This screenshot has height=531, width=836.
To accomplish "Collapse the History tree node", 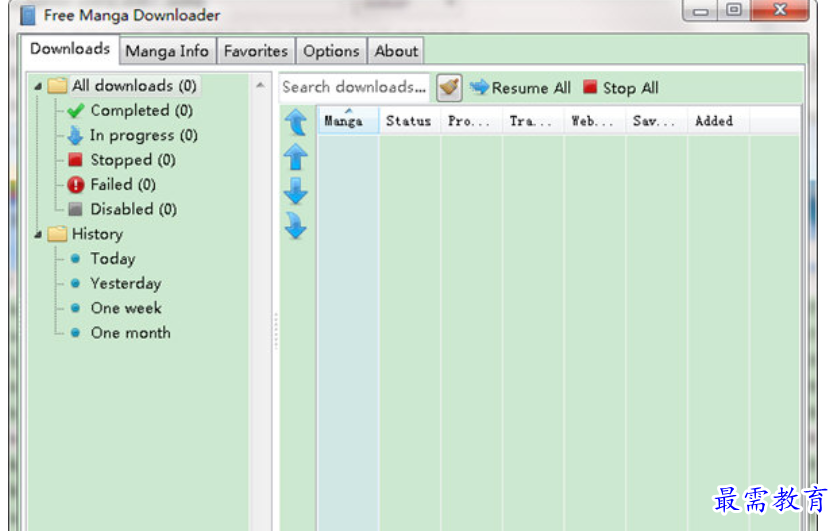I will coord(38,234).
